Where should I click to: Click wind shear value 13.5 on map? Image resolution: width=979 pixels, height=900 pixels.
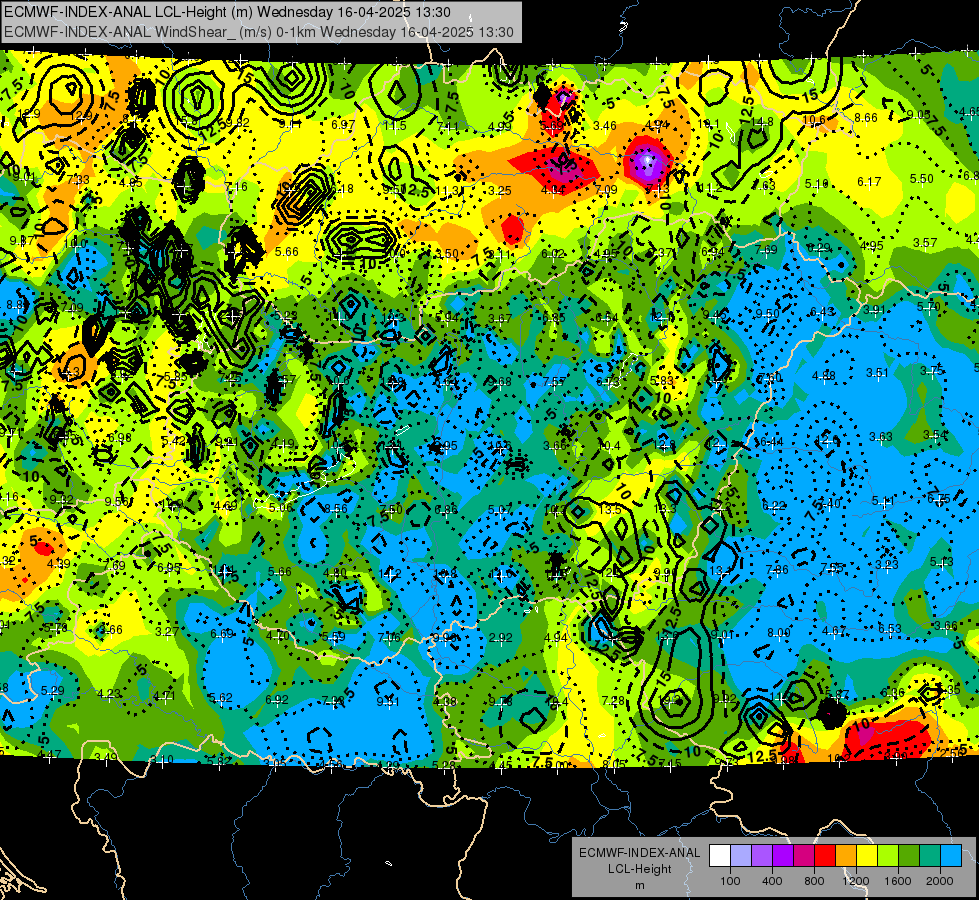coord(610,509)
